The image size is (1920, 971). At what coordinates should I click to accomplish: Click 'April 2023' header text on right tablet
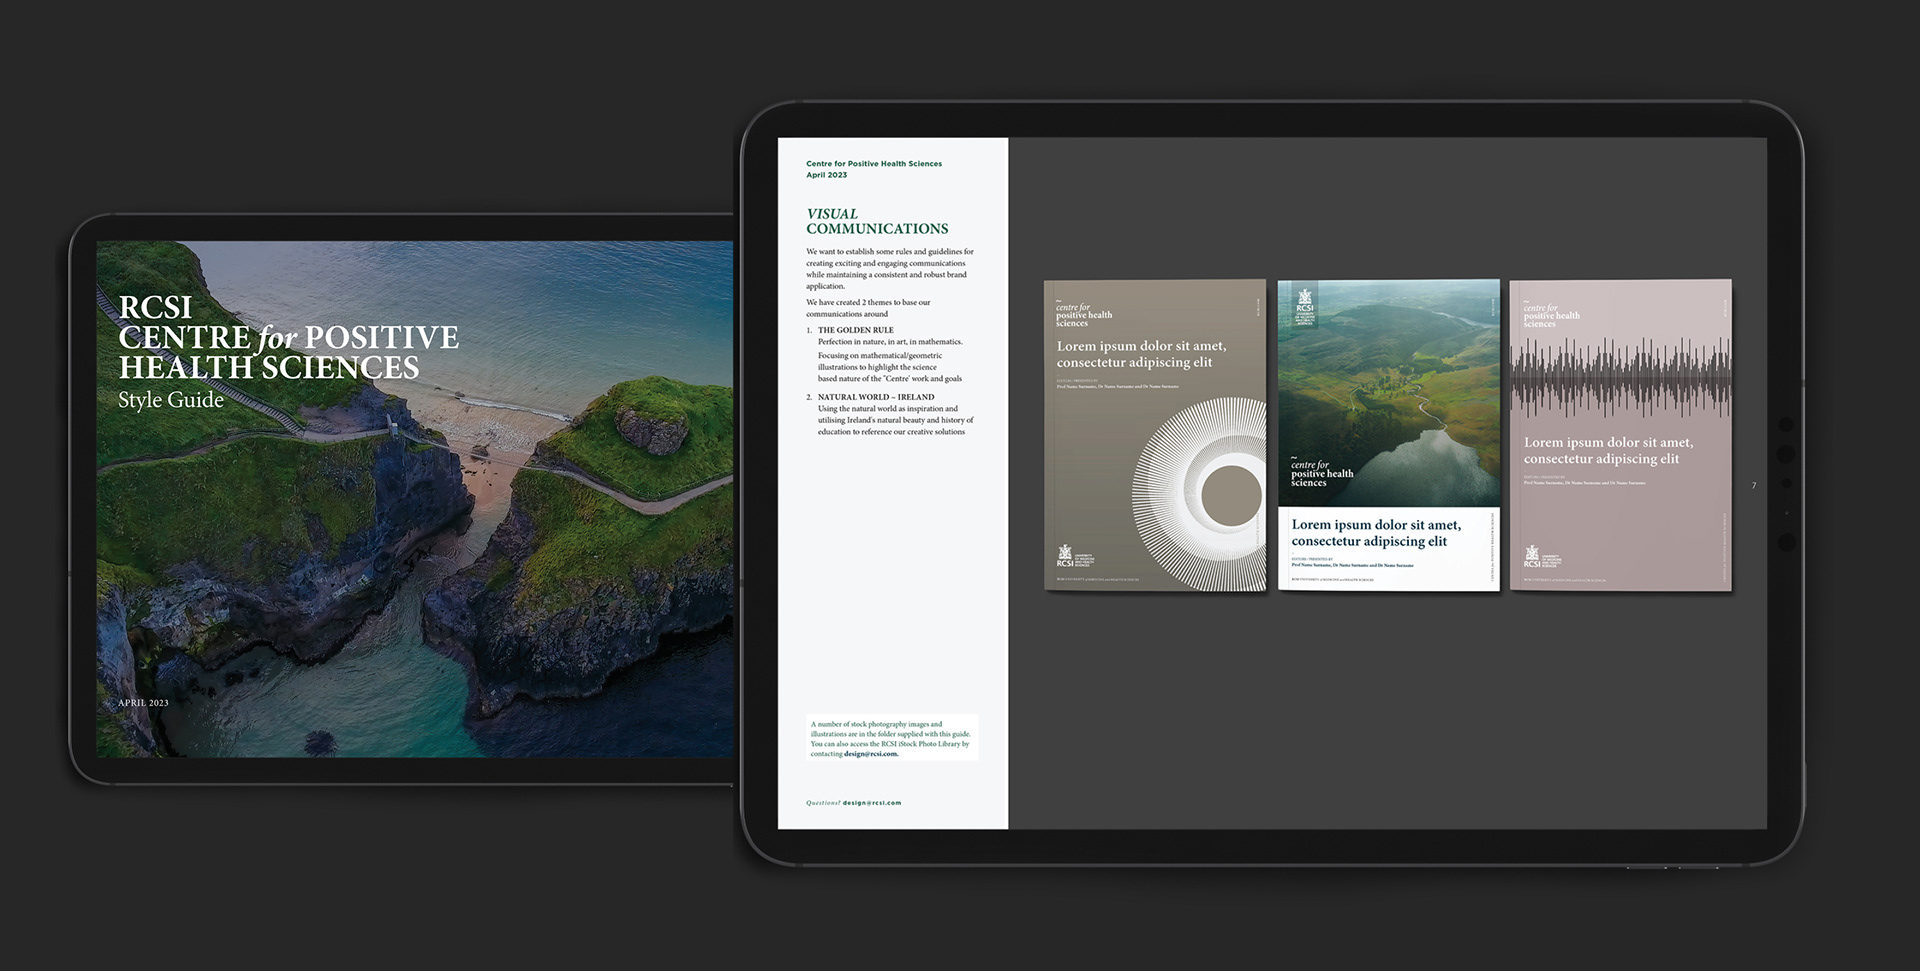pos(826,175)
